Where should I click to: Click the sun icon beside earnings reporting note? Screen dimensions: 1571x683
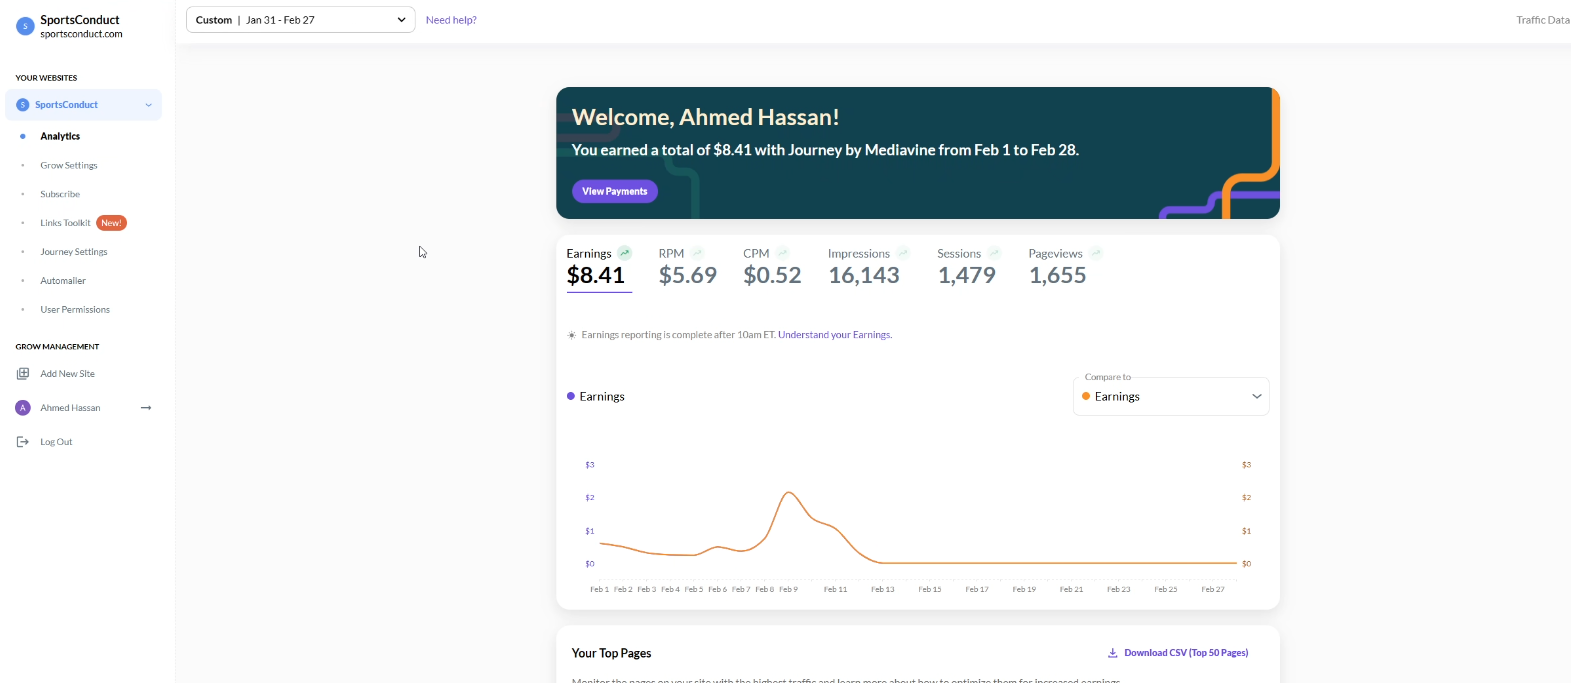572,335
